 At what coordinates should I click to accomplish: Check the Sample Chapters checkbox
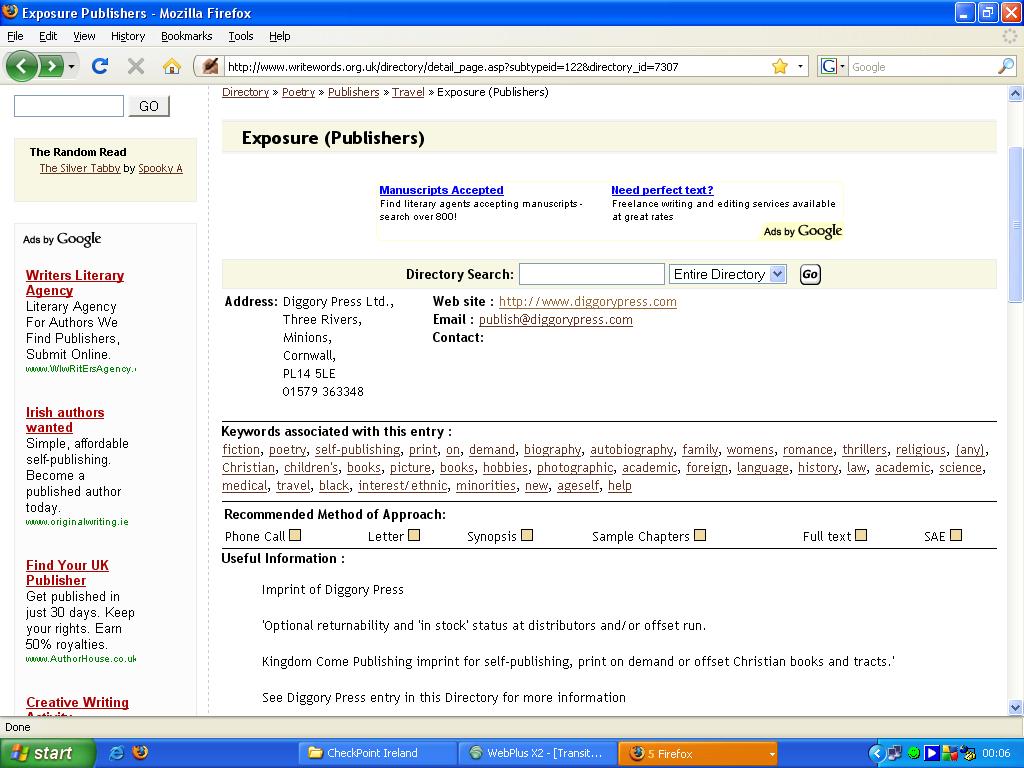(700, 536)
